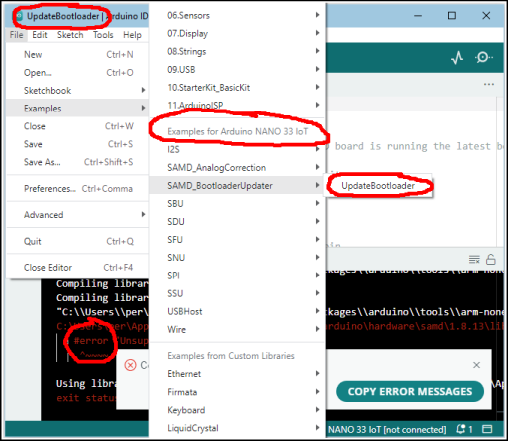508x441 pixels.
Task: Click NANO 33 IoT [not connected] status
Action: pyautogui.click(x=387, y=430)
